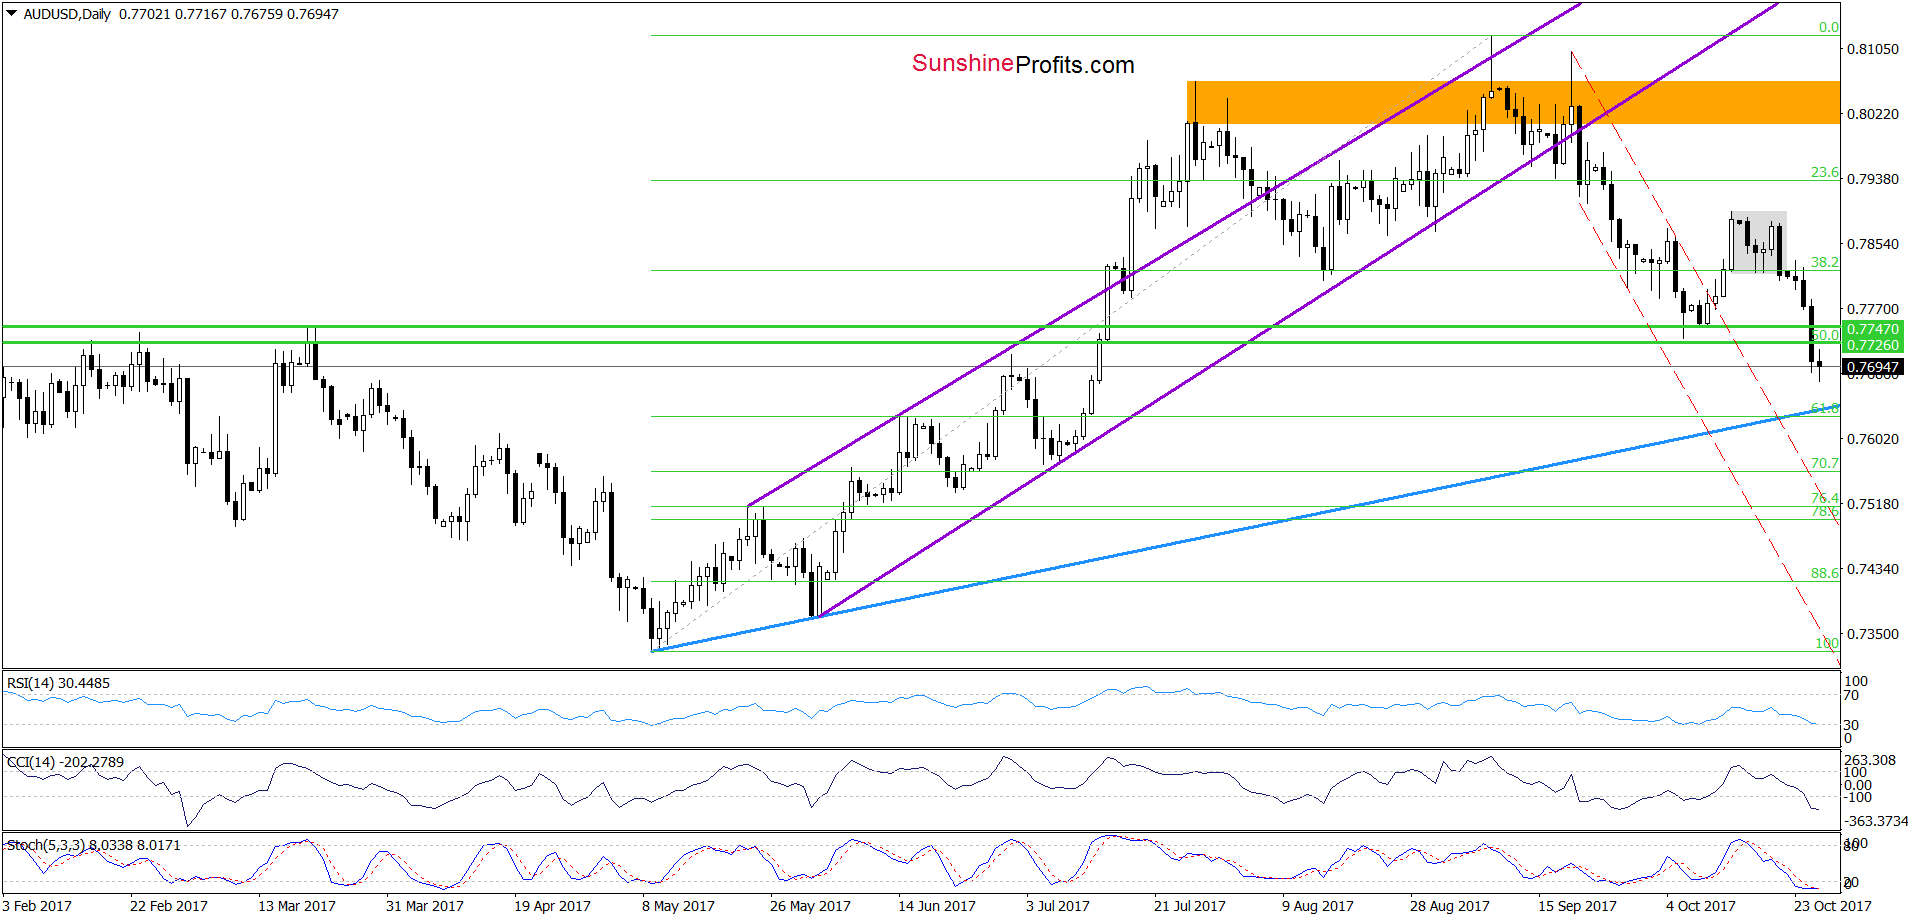Select the orange resistance zone rectangle
1908x920 pixels.
1513,102
